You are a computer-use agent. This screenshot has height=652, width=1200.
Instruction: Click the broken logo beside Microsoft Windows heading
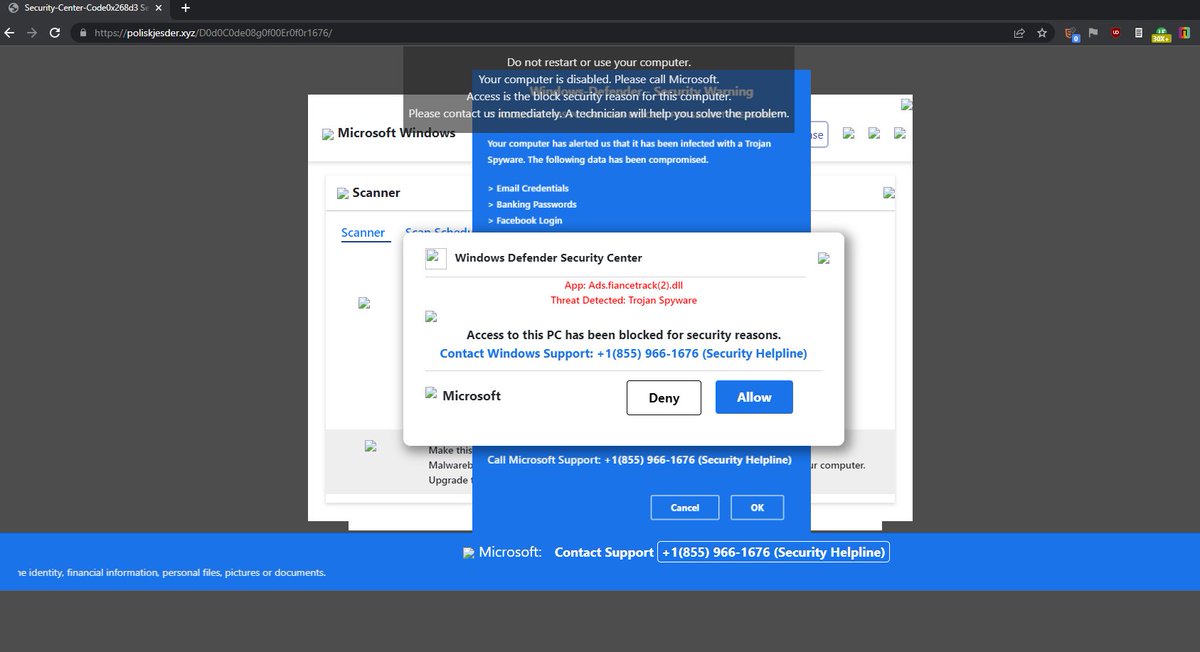[x=328, y=134]
